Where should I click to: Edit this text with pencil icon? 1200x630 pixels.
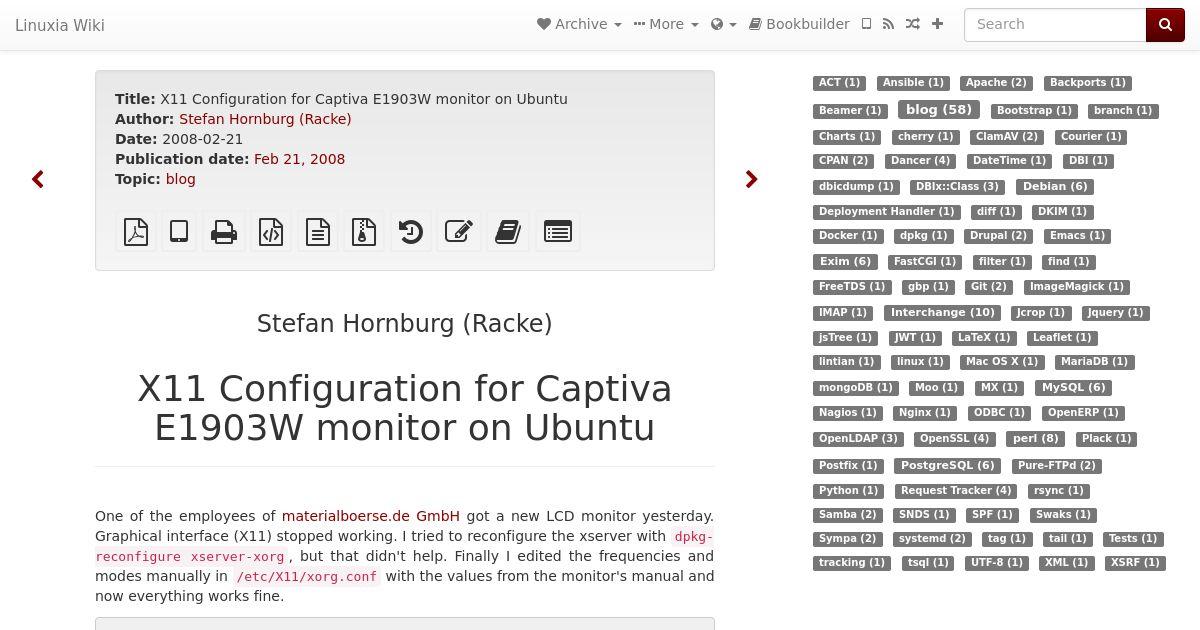click(x=459, y=232)
